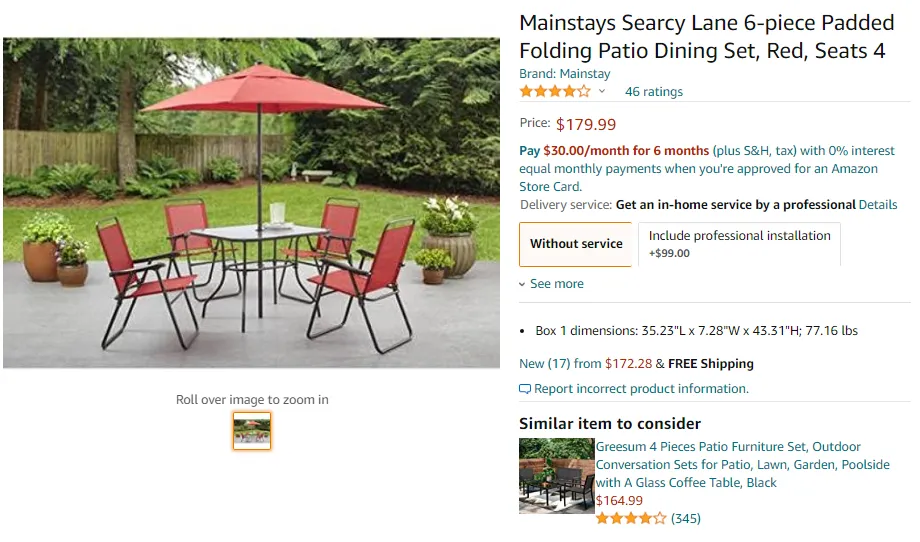Click the Greesum item star rating
Viewport: 920px width, 542px height.
[630, 519]
